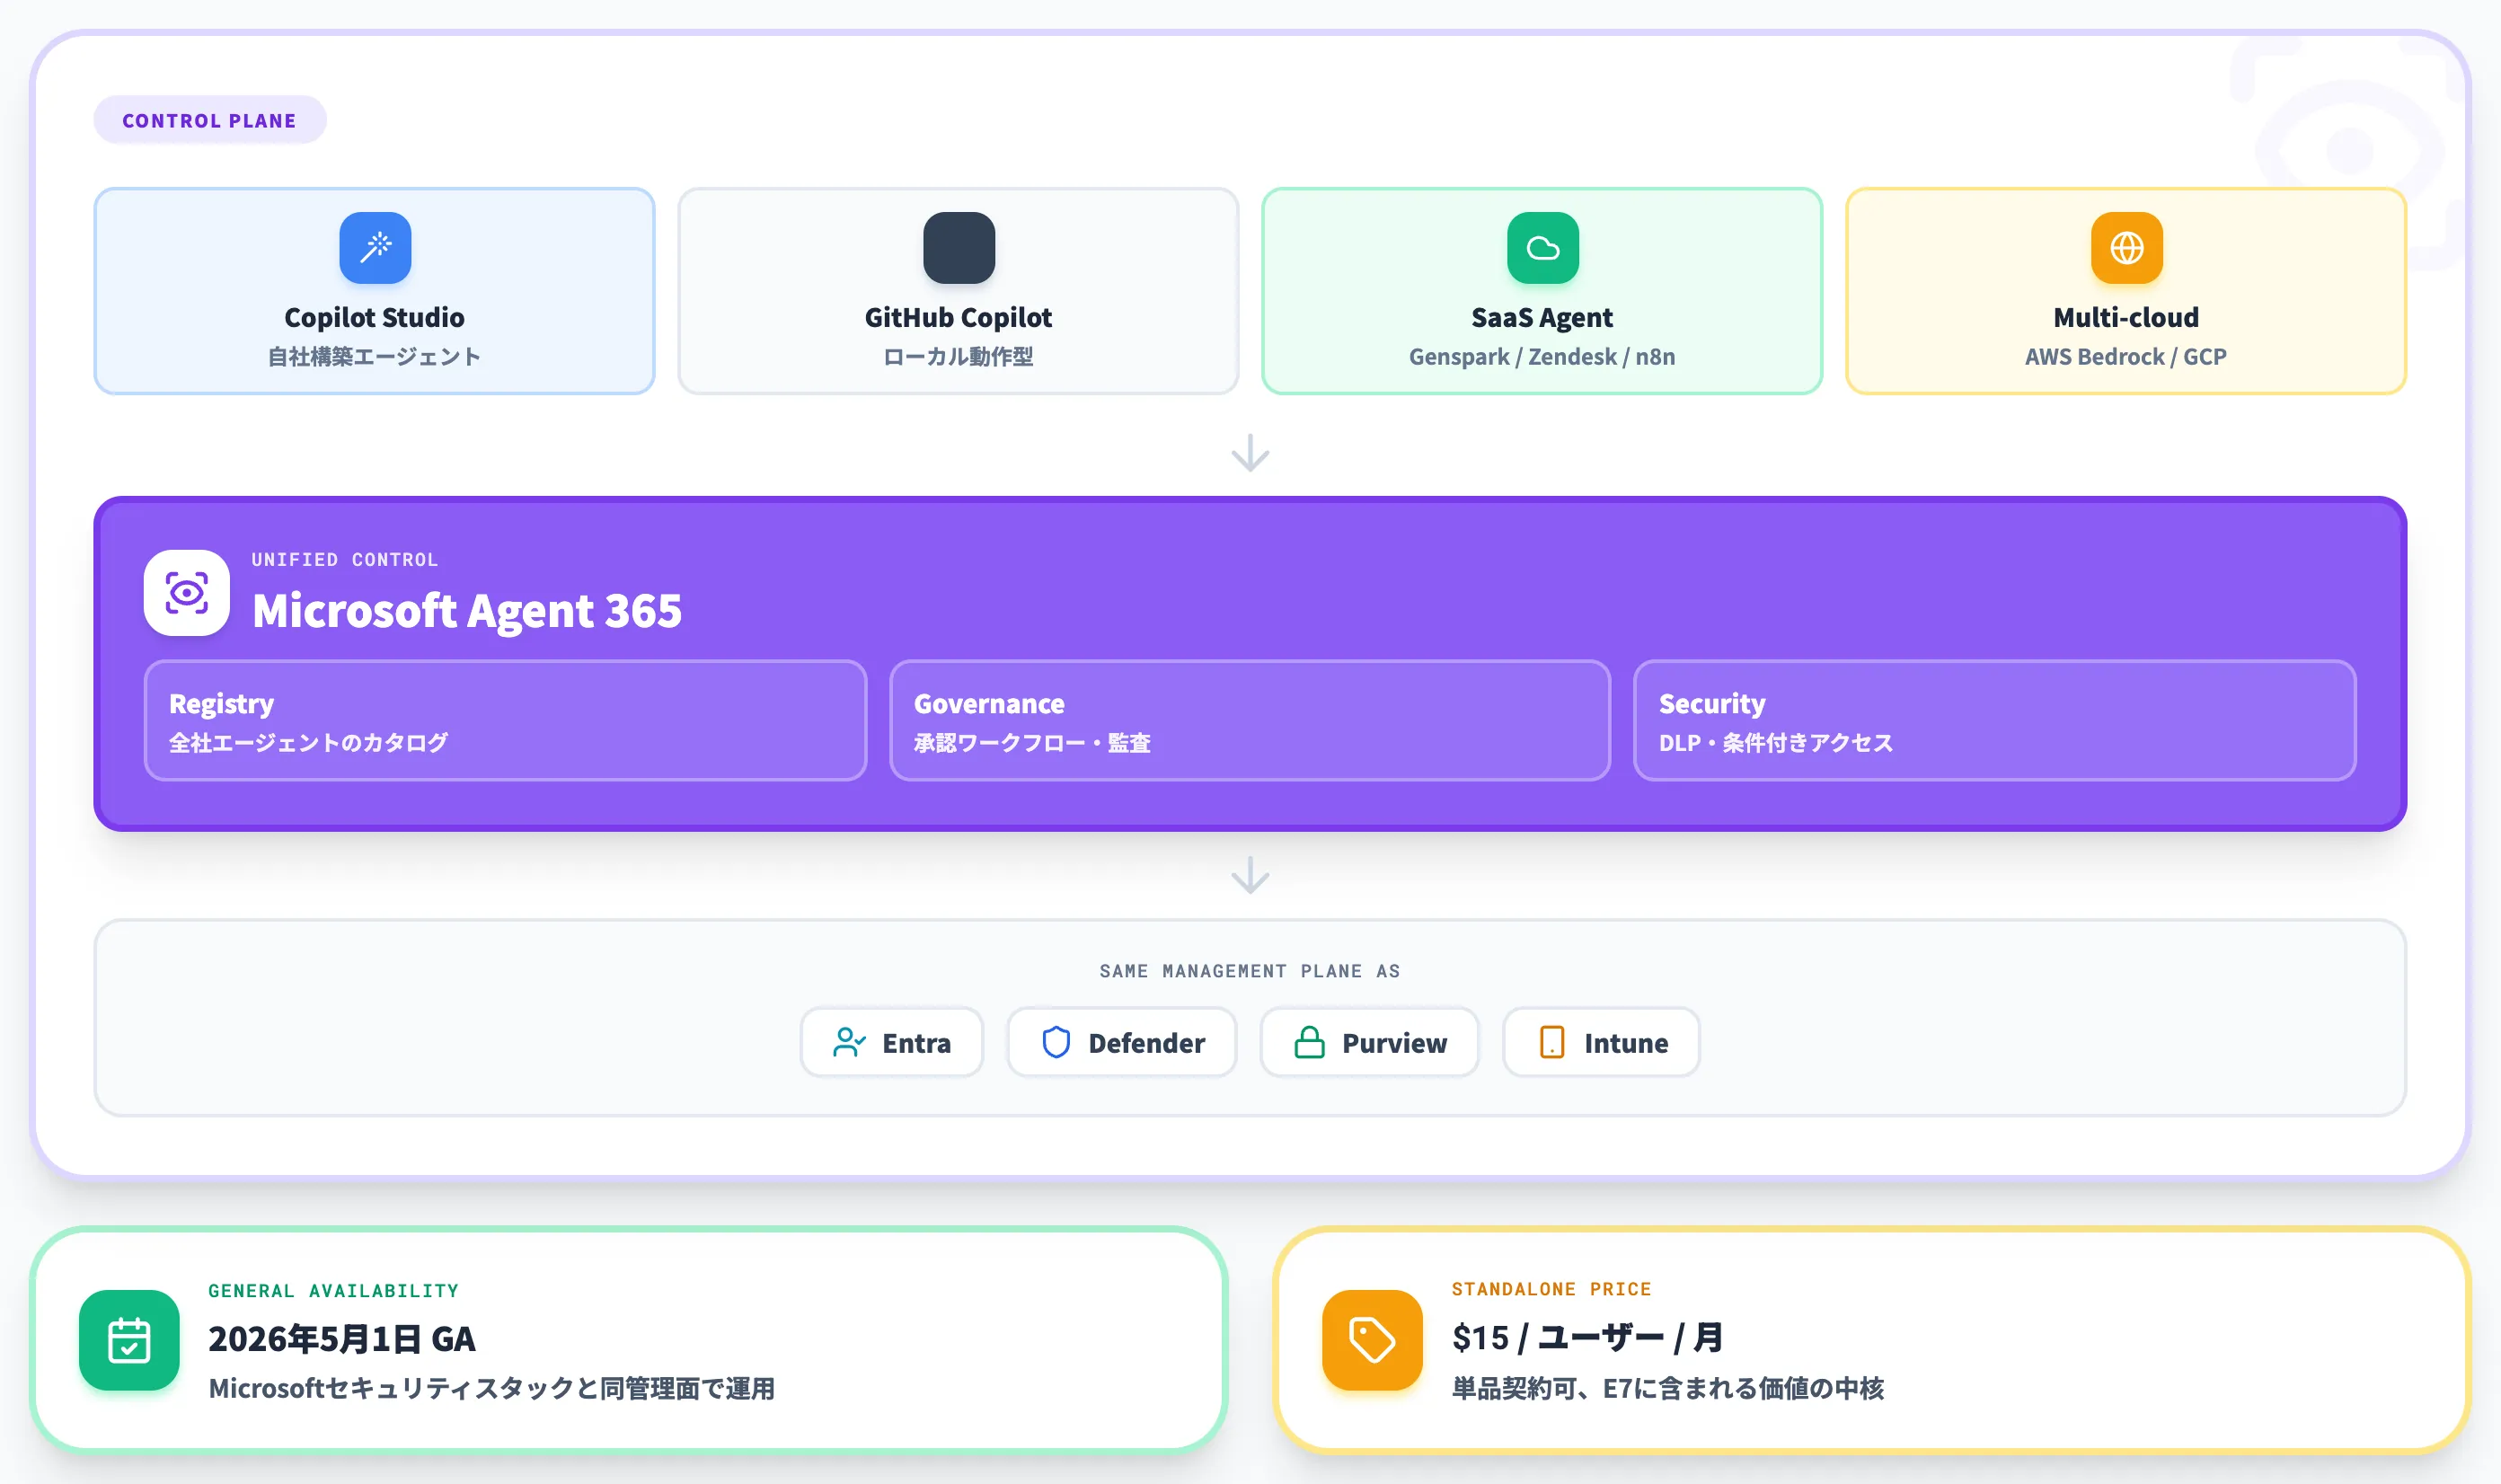Click the orange Multi-cloud globe icon
2501x1484 pixels.
2127,248
